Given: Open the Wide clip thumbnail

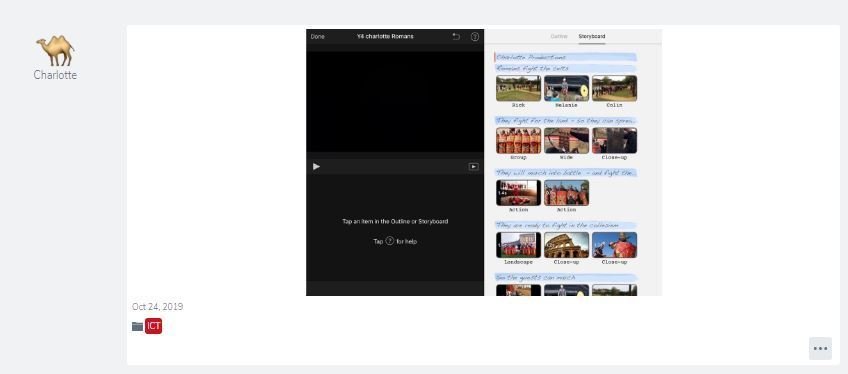Looking at the screenshot, I should tap(566, 141).
